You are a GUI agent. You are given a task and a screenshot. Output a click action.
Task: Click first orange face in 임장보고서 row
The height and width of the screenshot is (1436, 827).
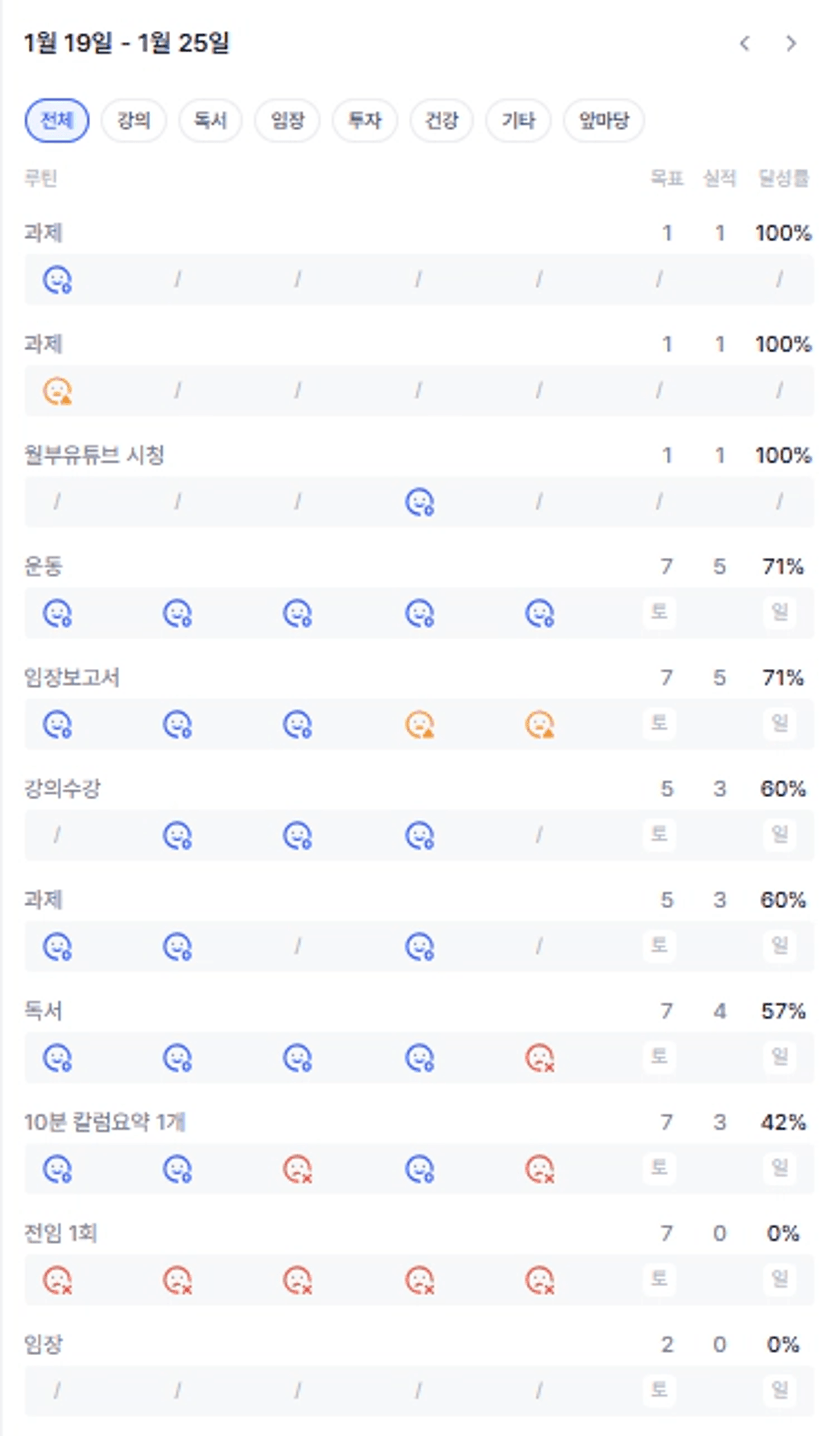[x=419, y=724]
